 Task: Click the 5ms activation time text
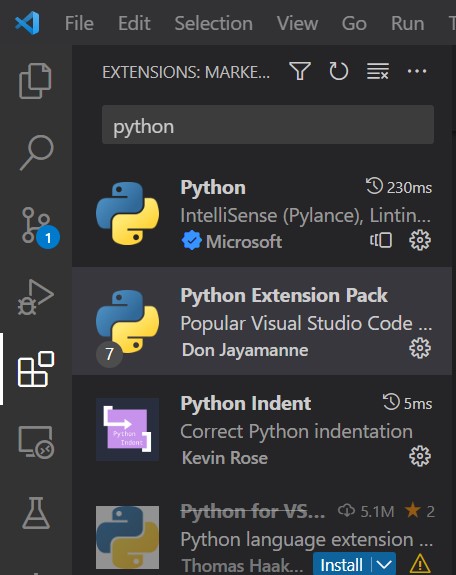[x=418, y=403]
